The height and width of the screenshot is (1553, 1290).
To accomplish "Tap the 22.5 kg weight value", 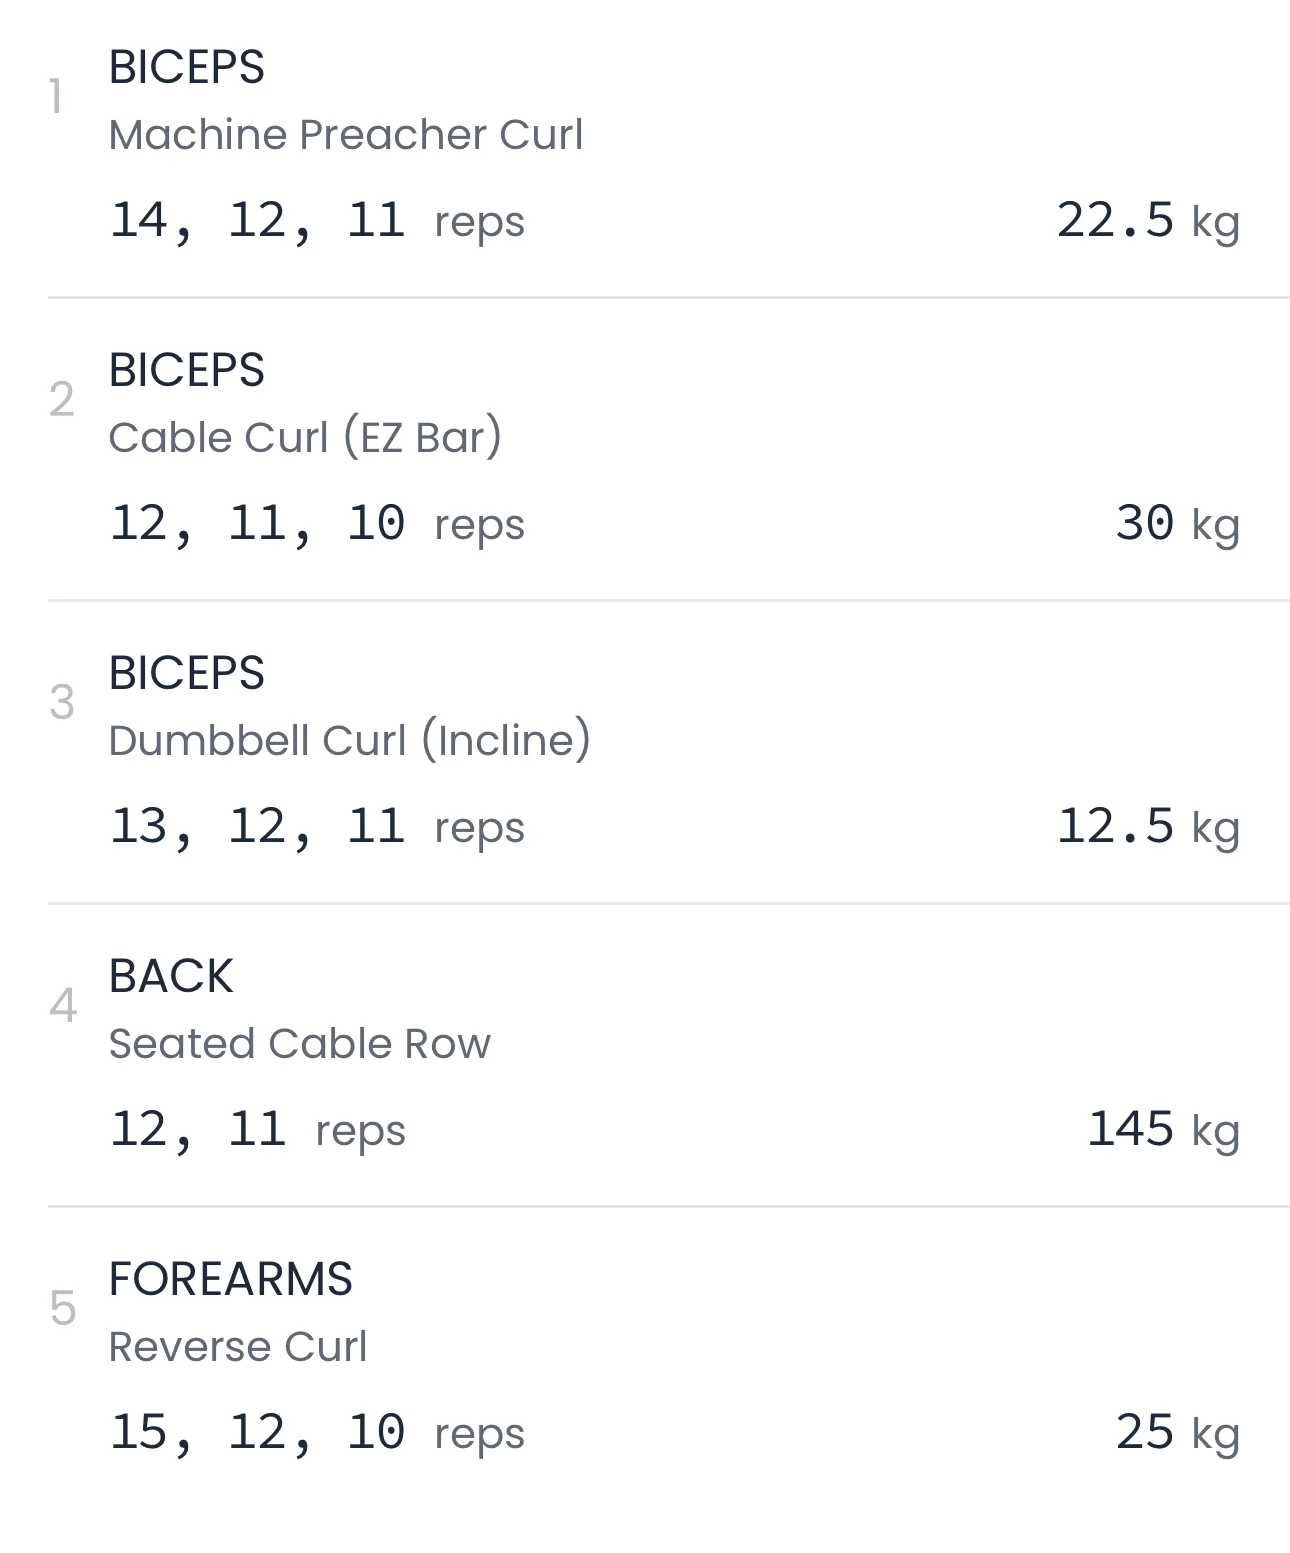I will [1147, 221].
